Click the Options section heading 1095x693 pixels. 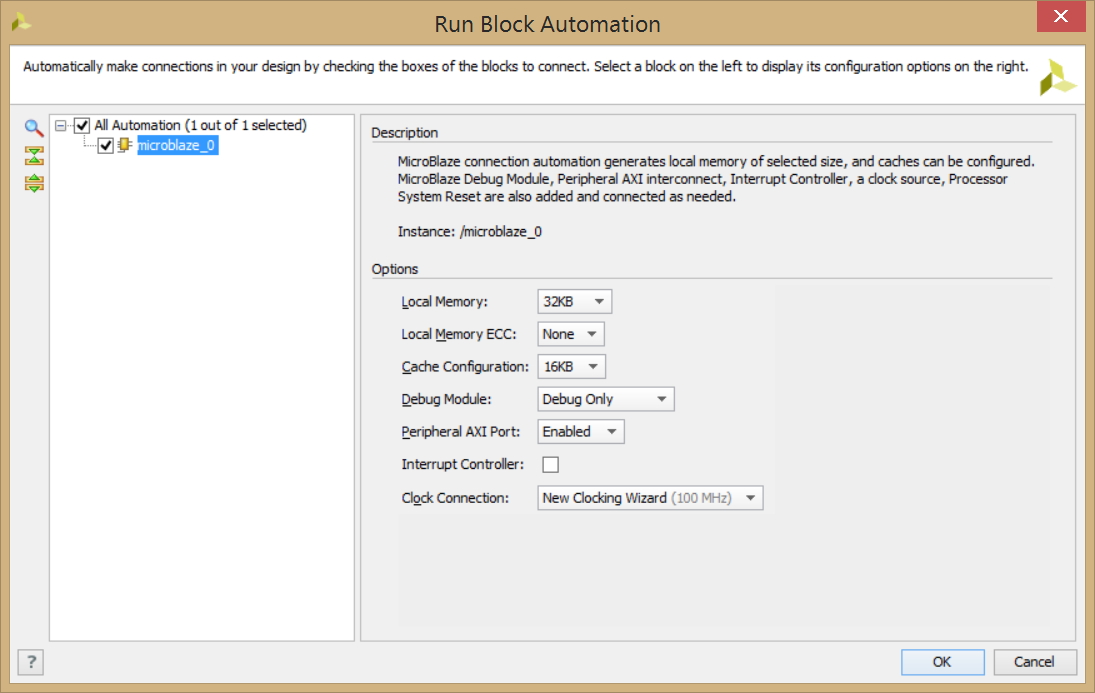395,269
